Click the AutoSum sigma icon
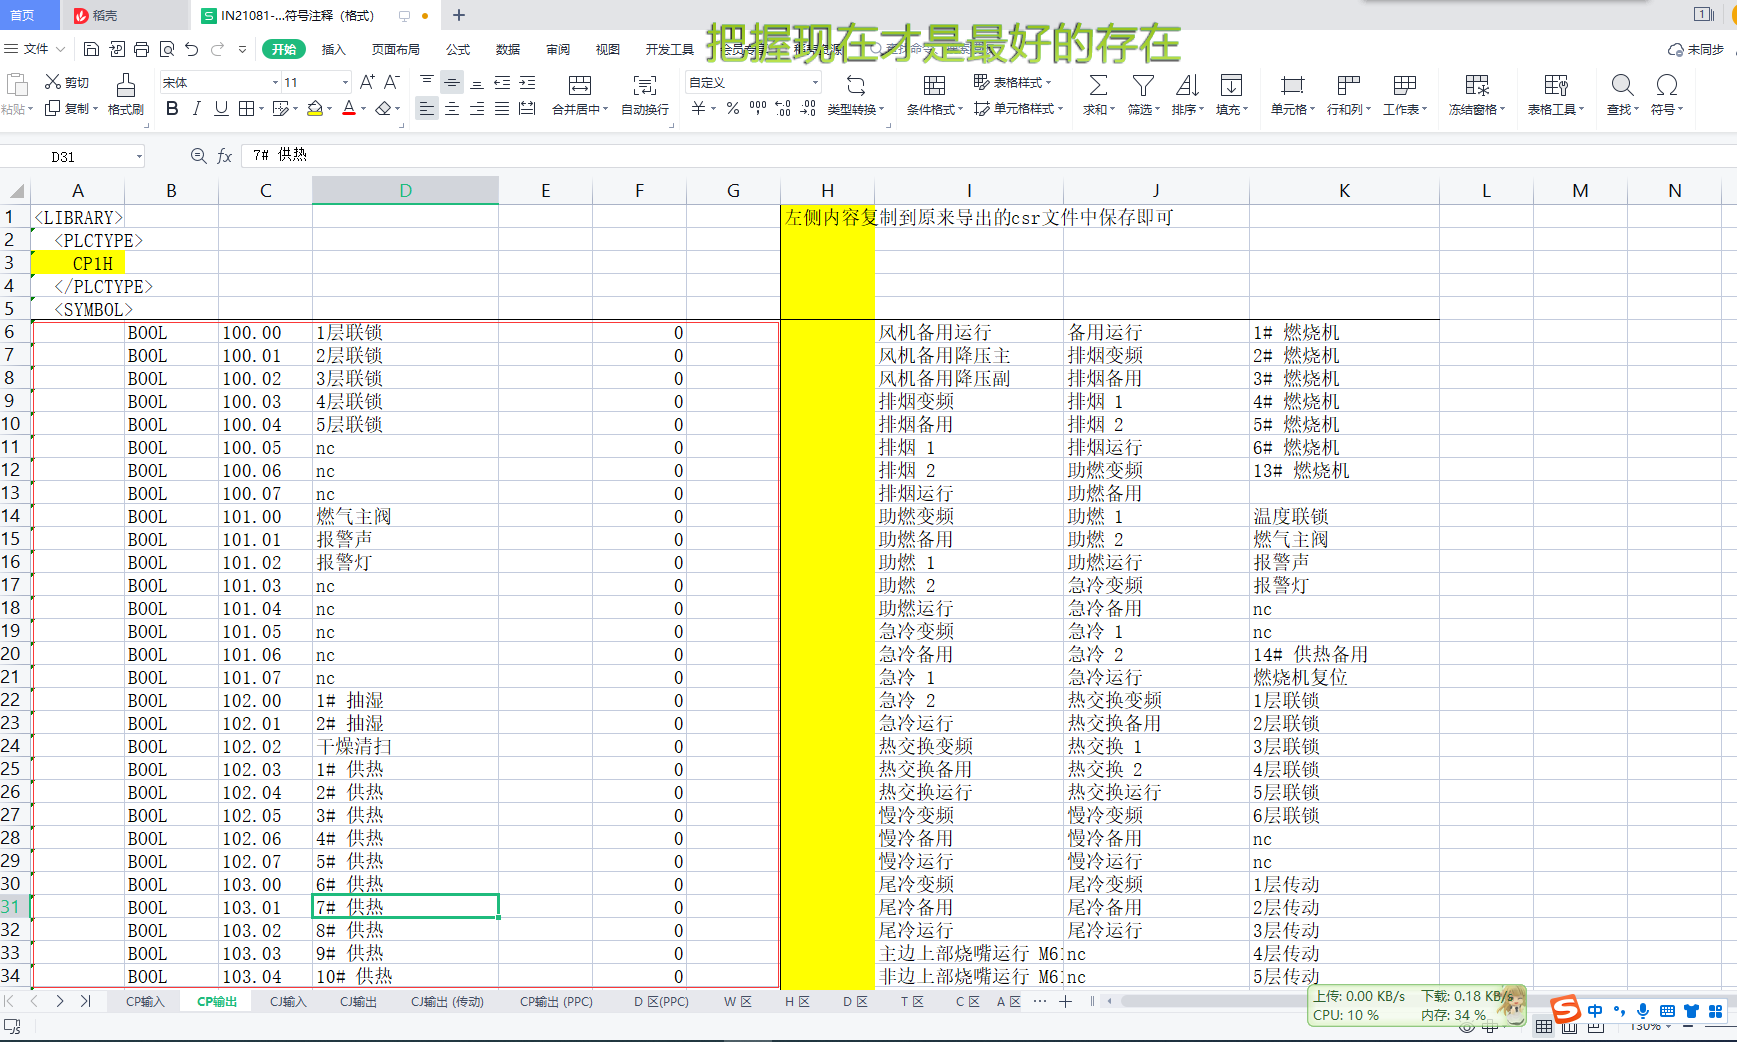Viewport: 1737px width, 1042px height. pos(1097,86)
